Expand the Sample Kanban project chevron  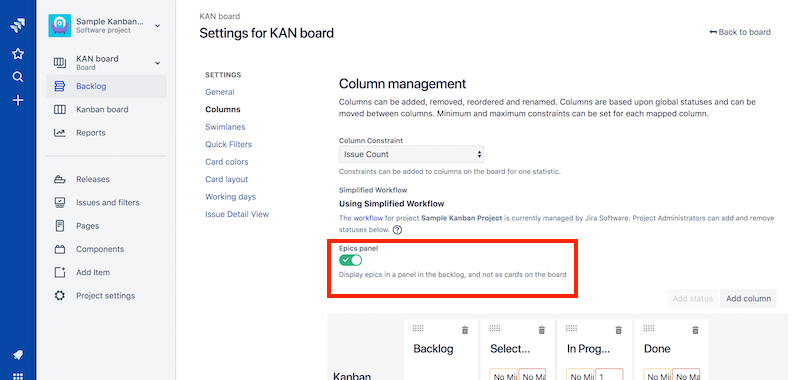(157, 26)
